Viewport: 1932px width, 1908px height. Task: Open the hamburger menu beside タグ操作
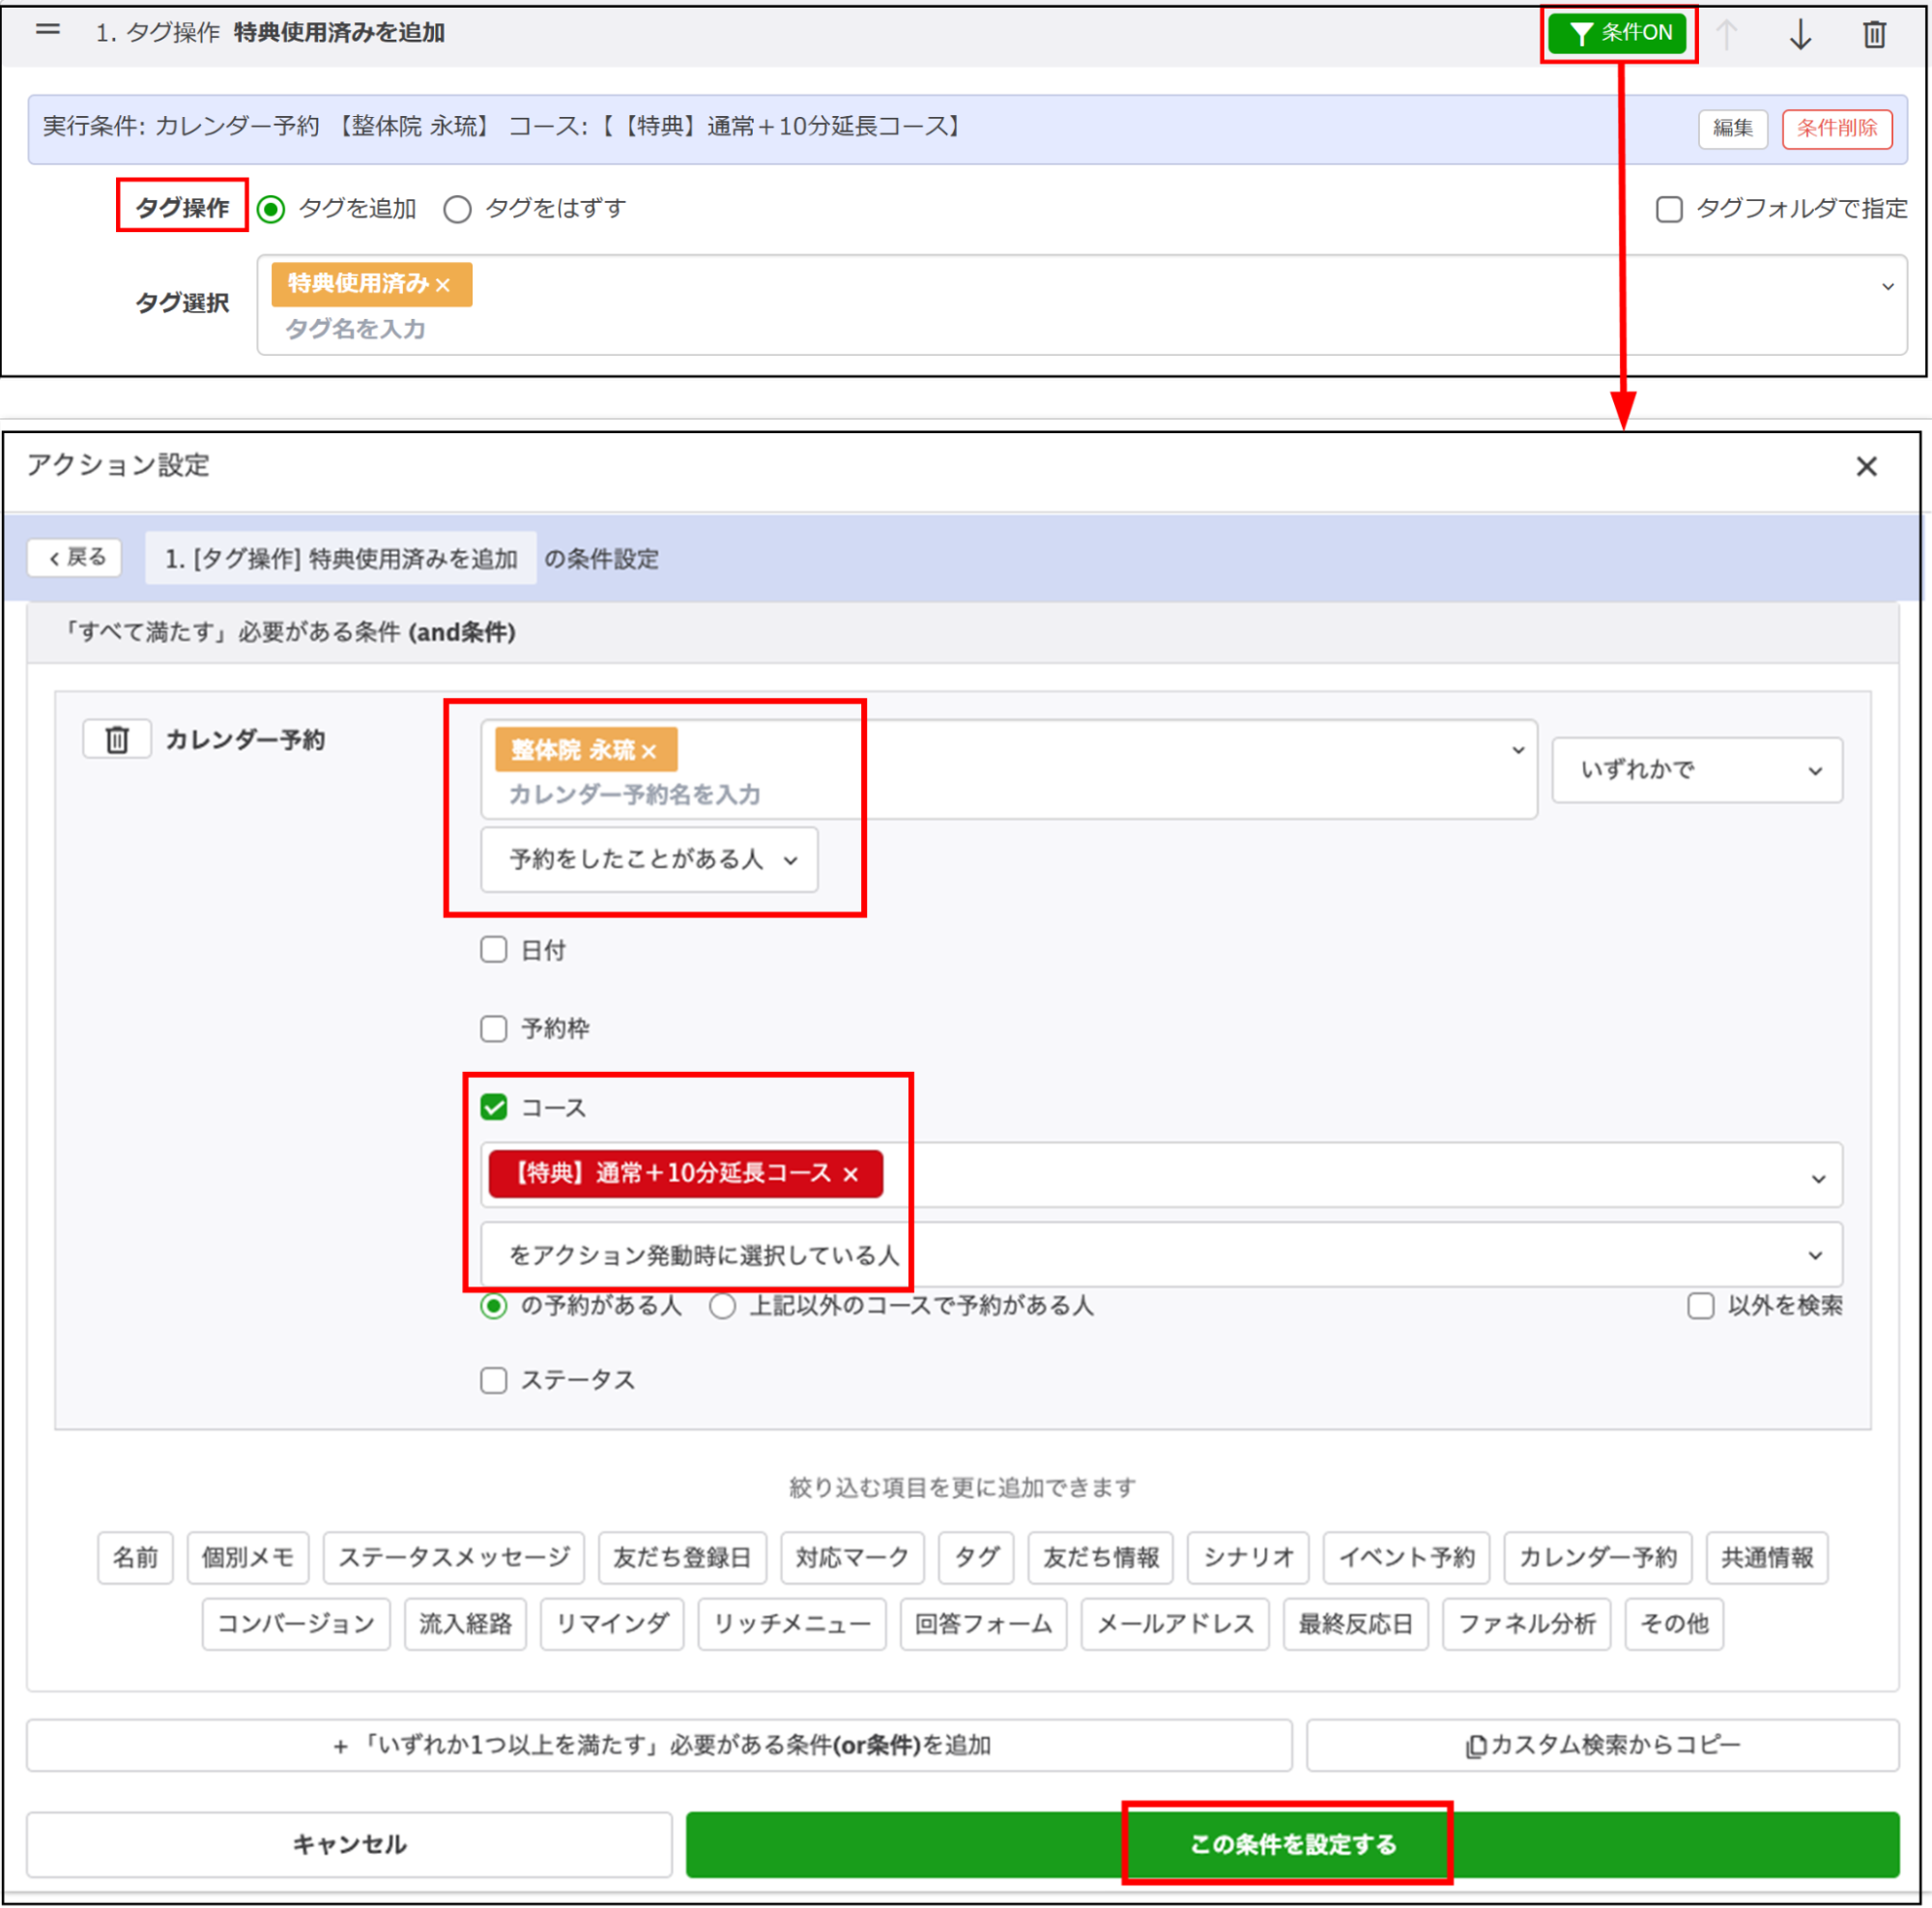(x=47, y=30)
